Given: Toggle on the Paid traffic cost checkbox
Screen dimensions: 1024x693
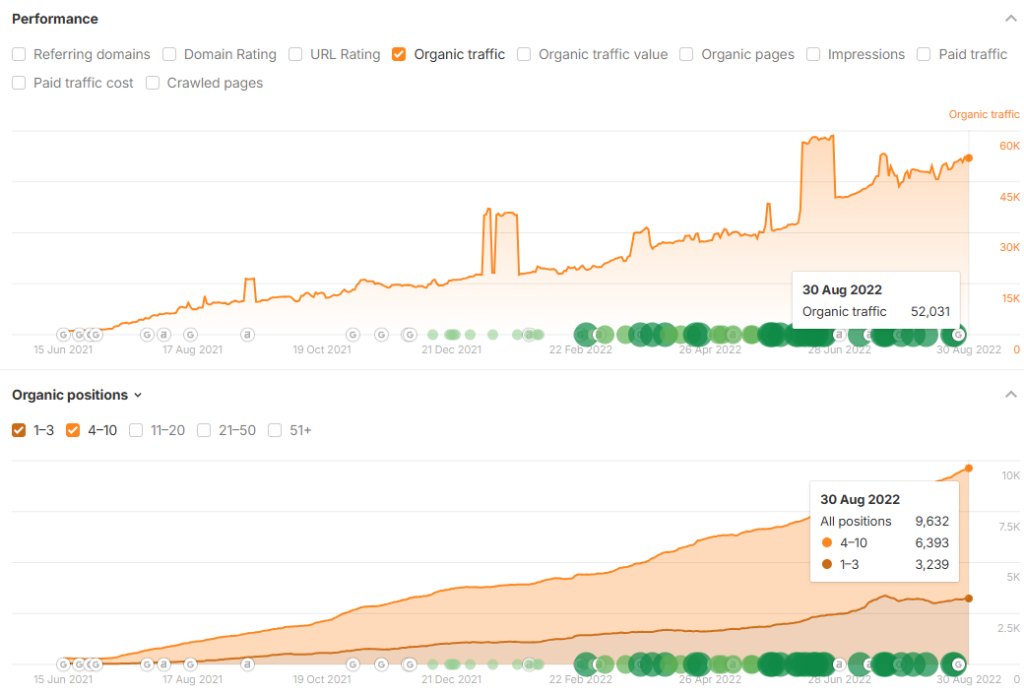Looking at the screenshot, I should tap(19, 83).
